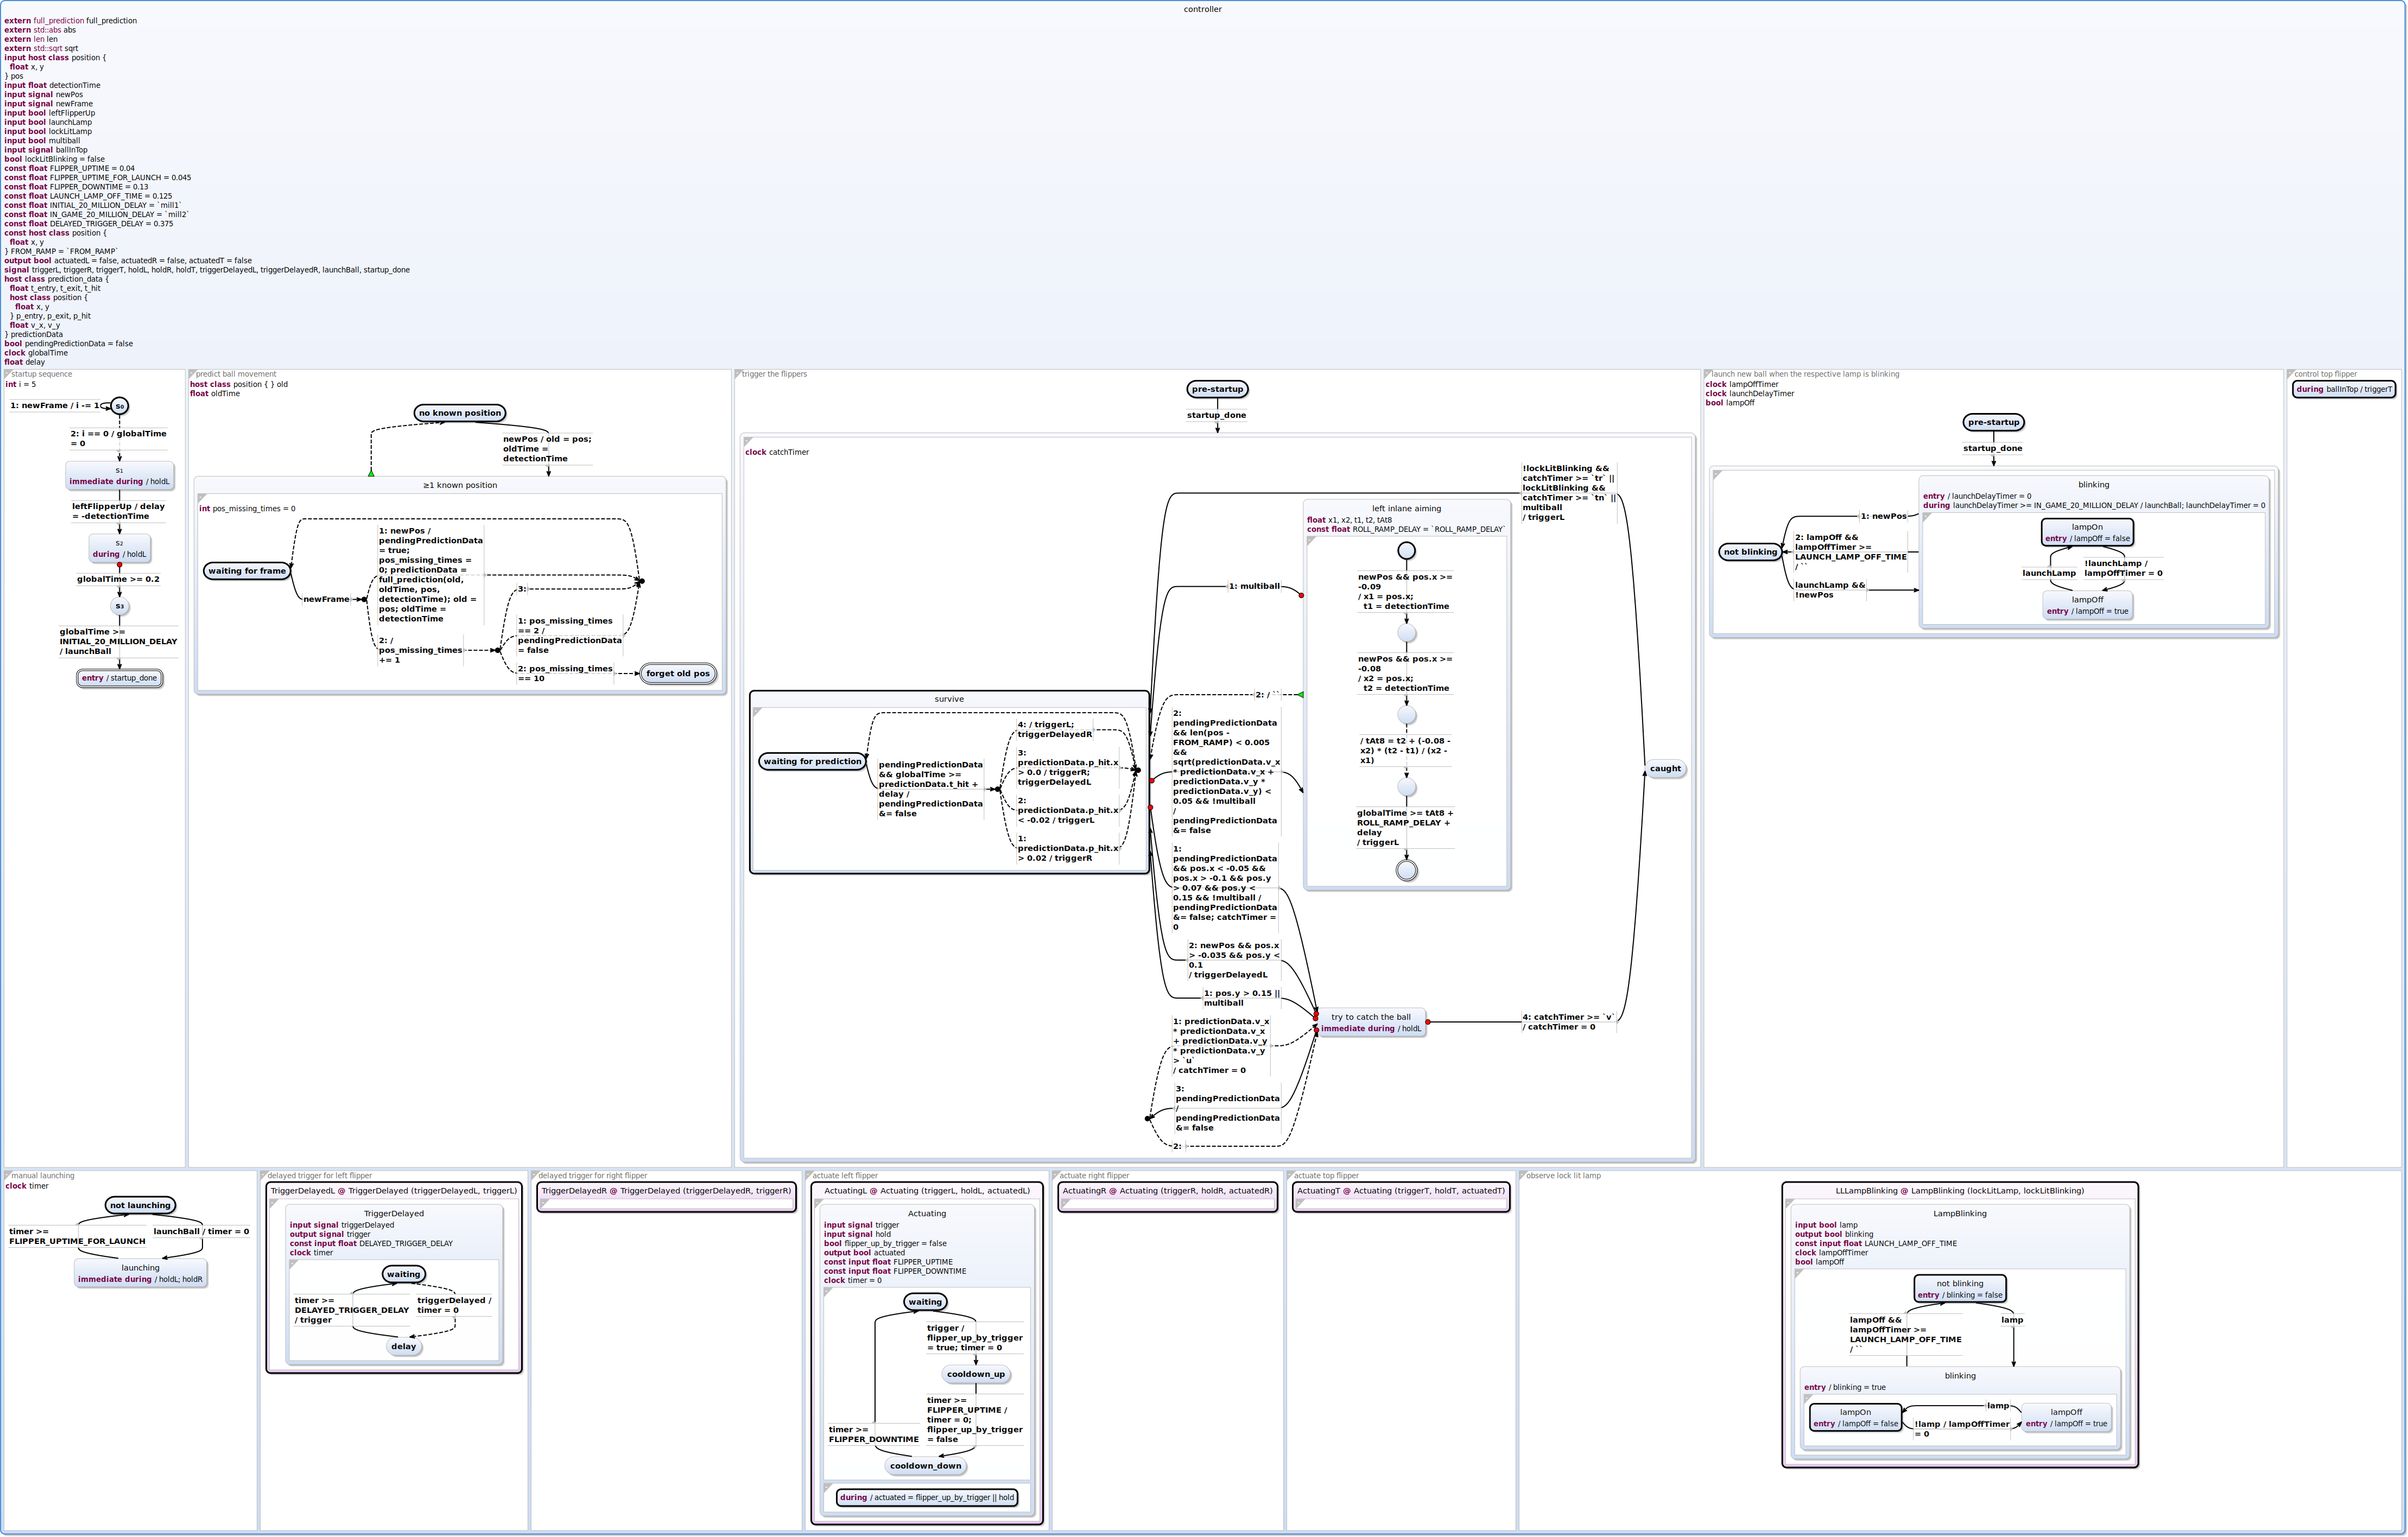Collapse the 'launch new ball' region
The width and height of the screenshot is (2408, 1537).
click(1708, 375)
